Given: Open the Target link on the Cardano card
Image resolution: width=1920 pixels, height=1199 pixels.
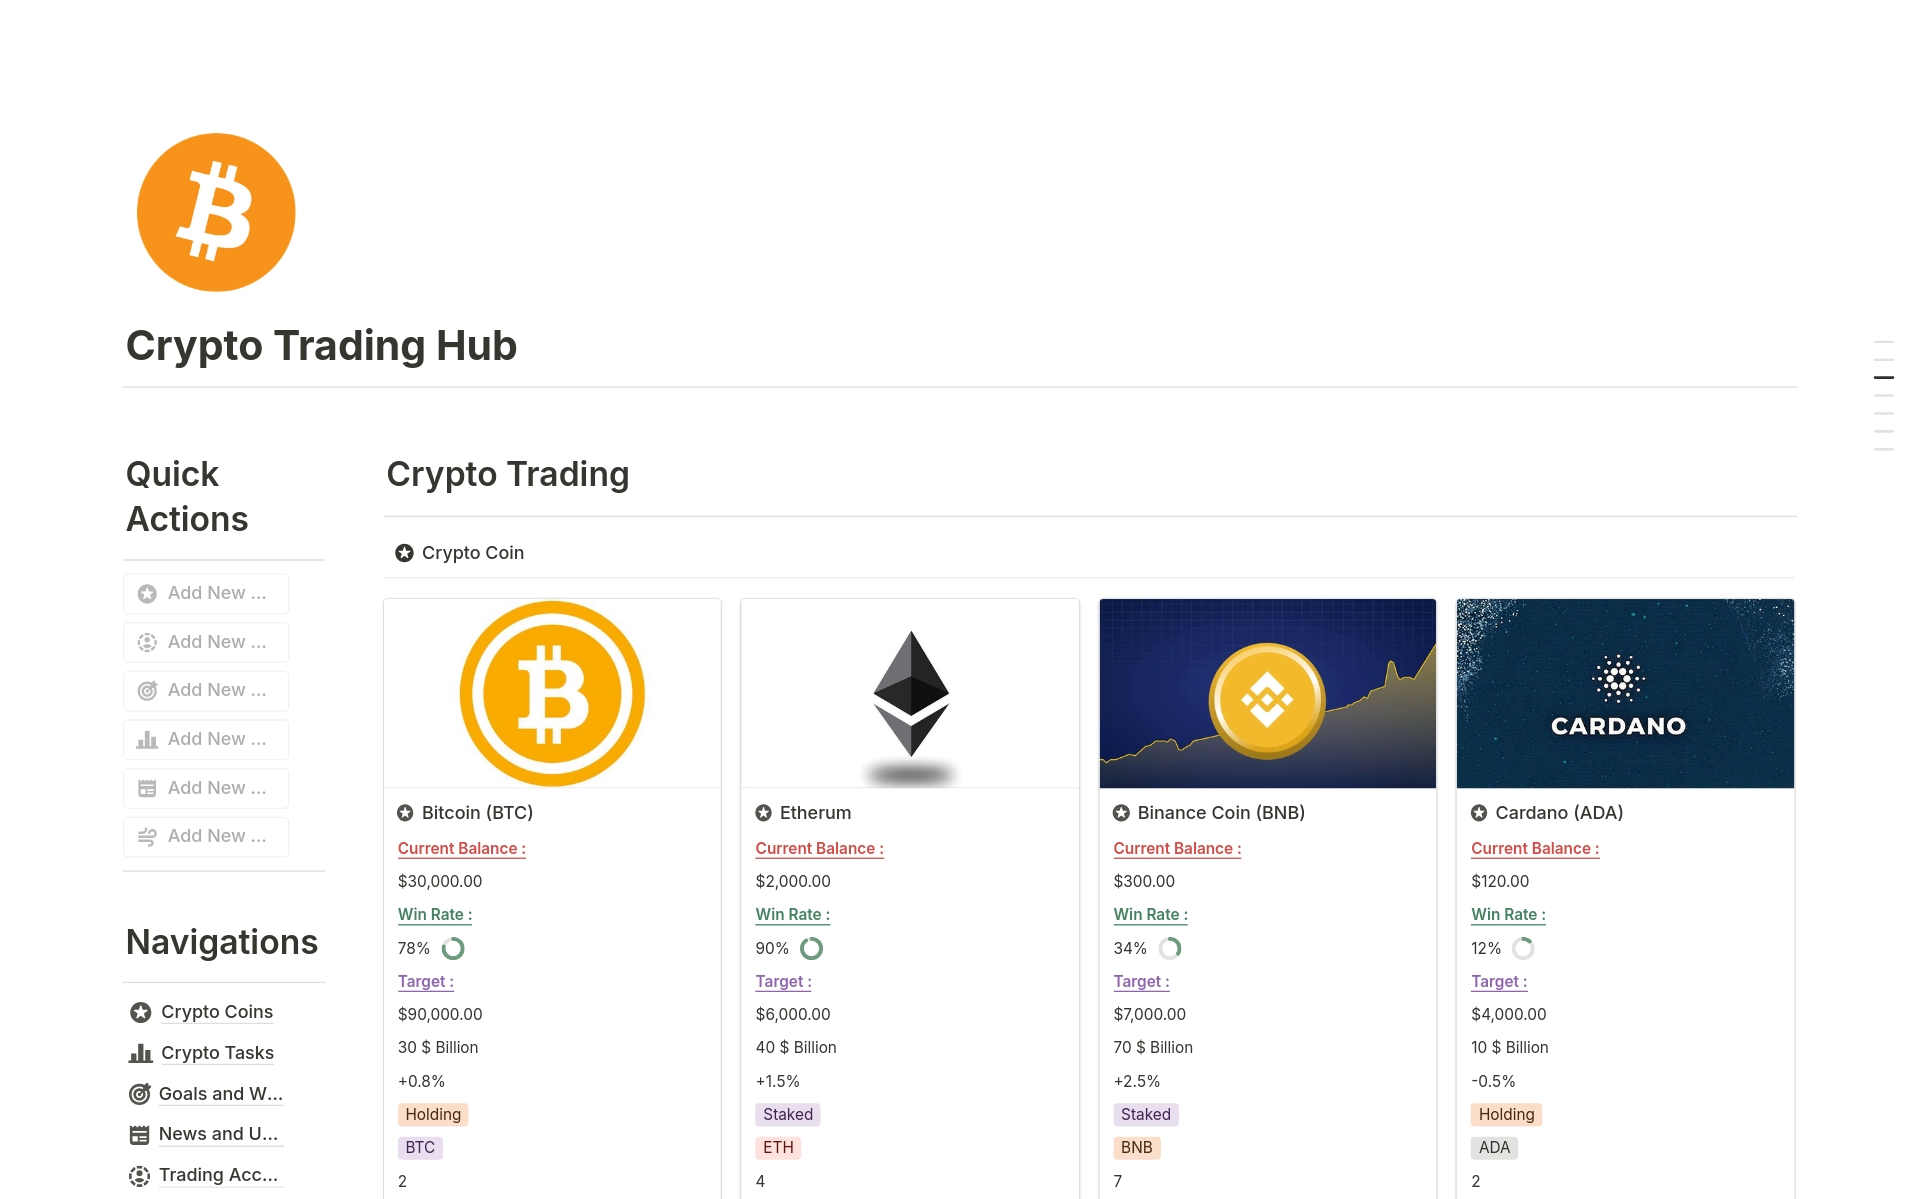Looking at the screenshot, I should click(1498, 981).
